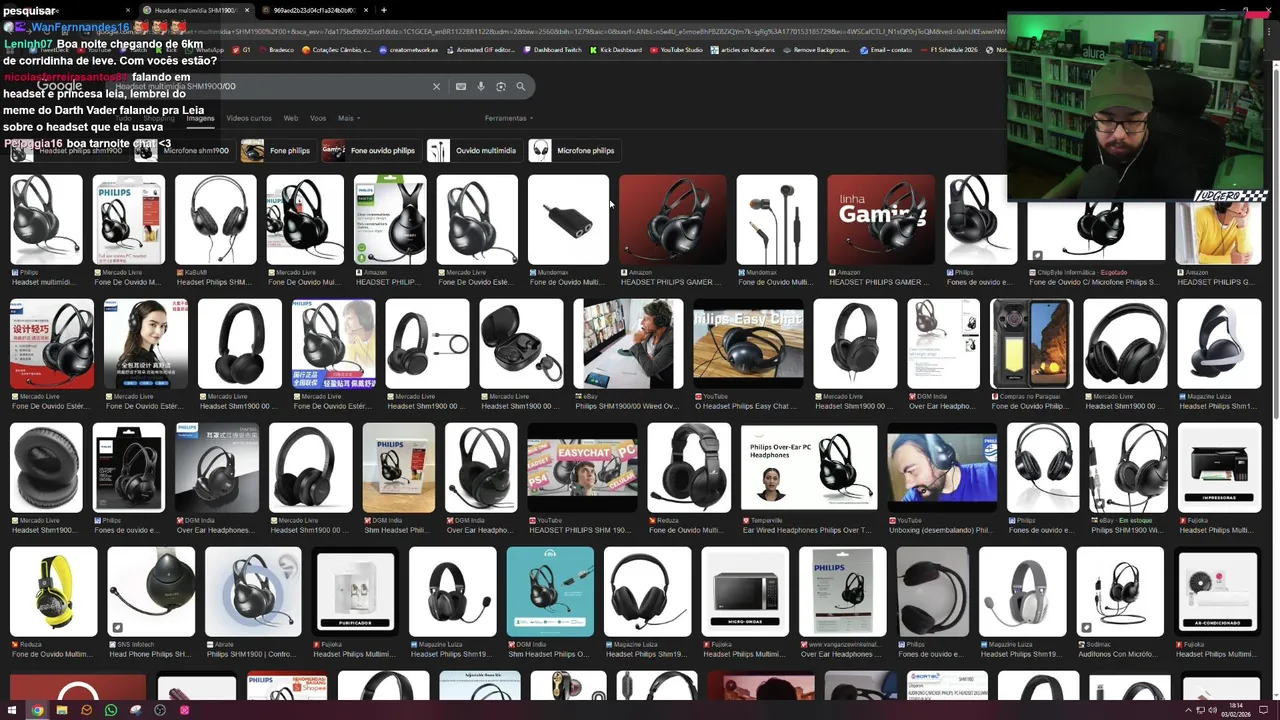Open the EASYCHAT PC YouTube video thumbnail

(582, 468)
